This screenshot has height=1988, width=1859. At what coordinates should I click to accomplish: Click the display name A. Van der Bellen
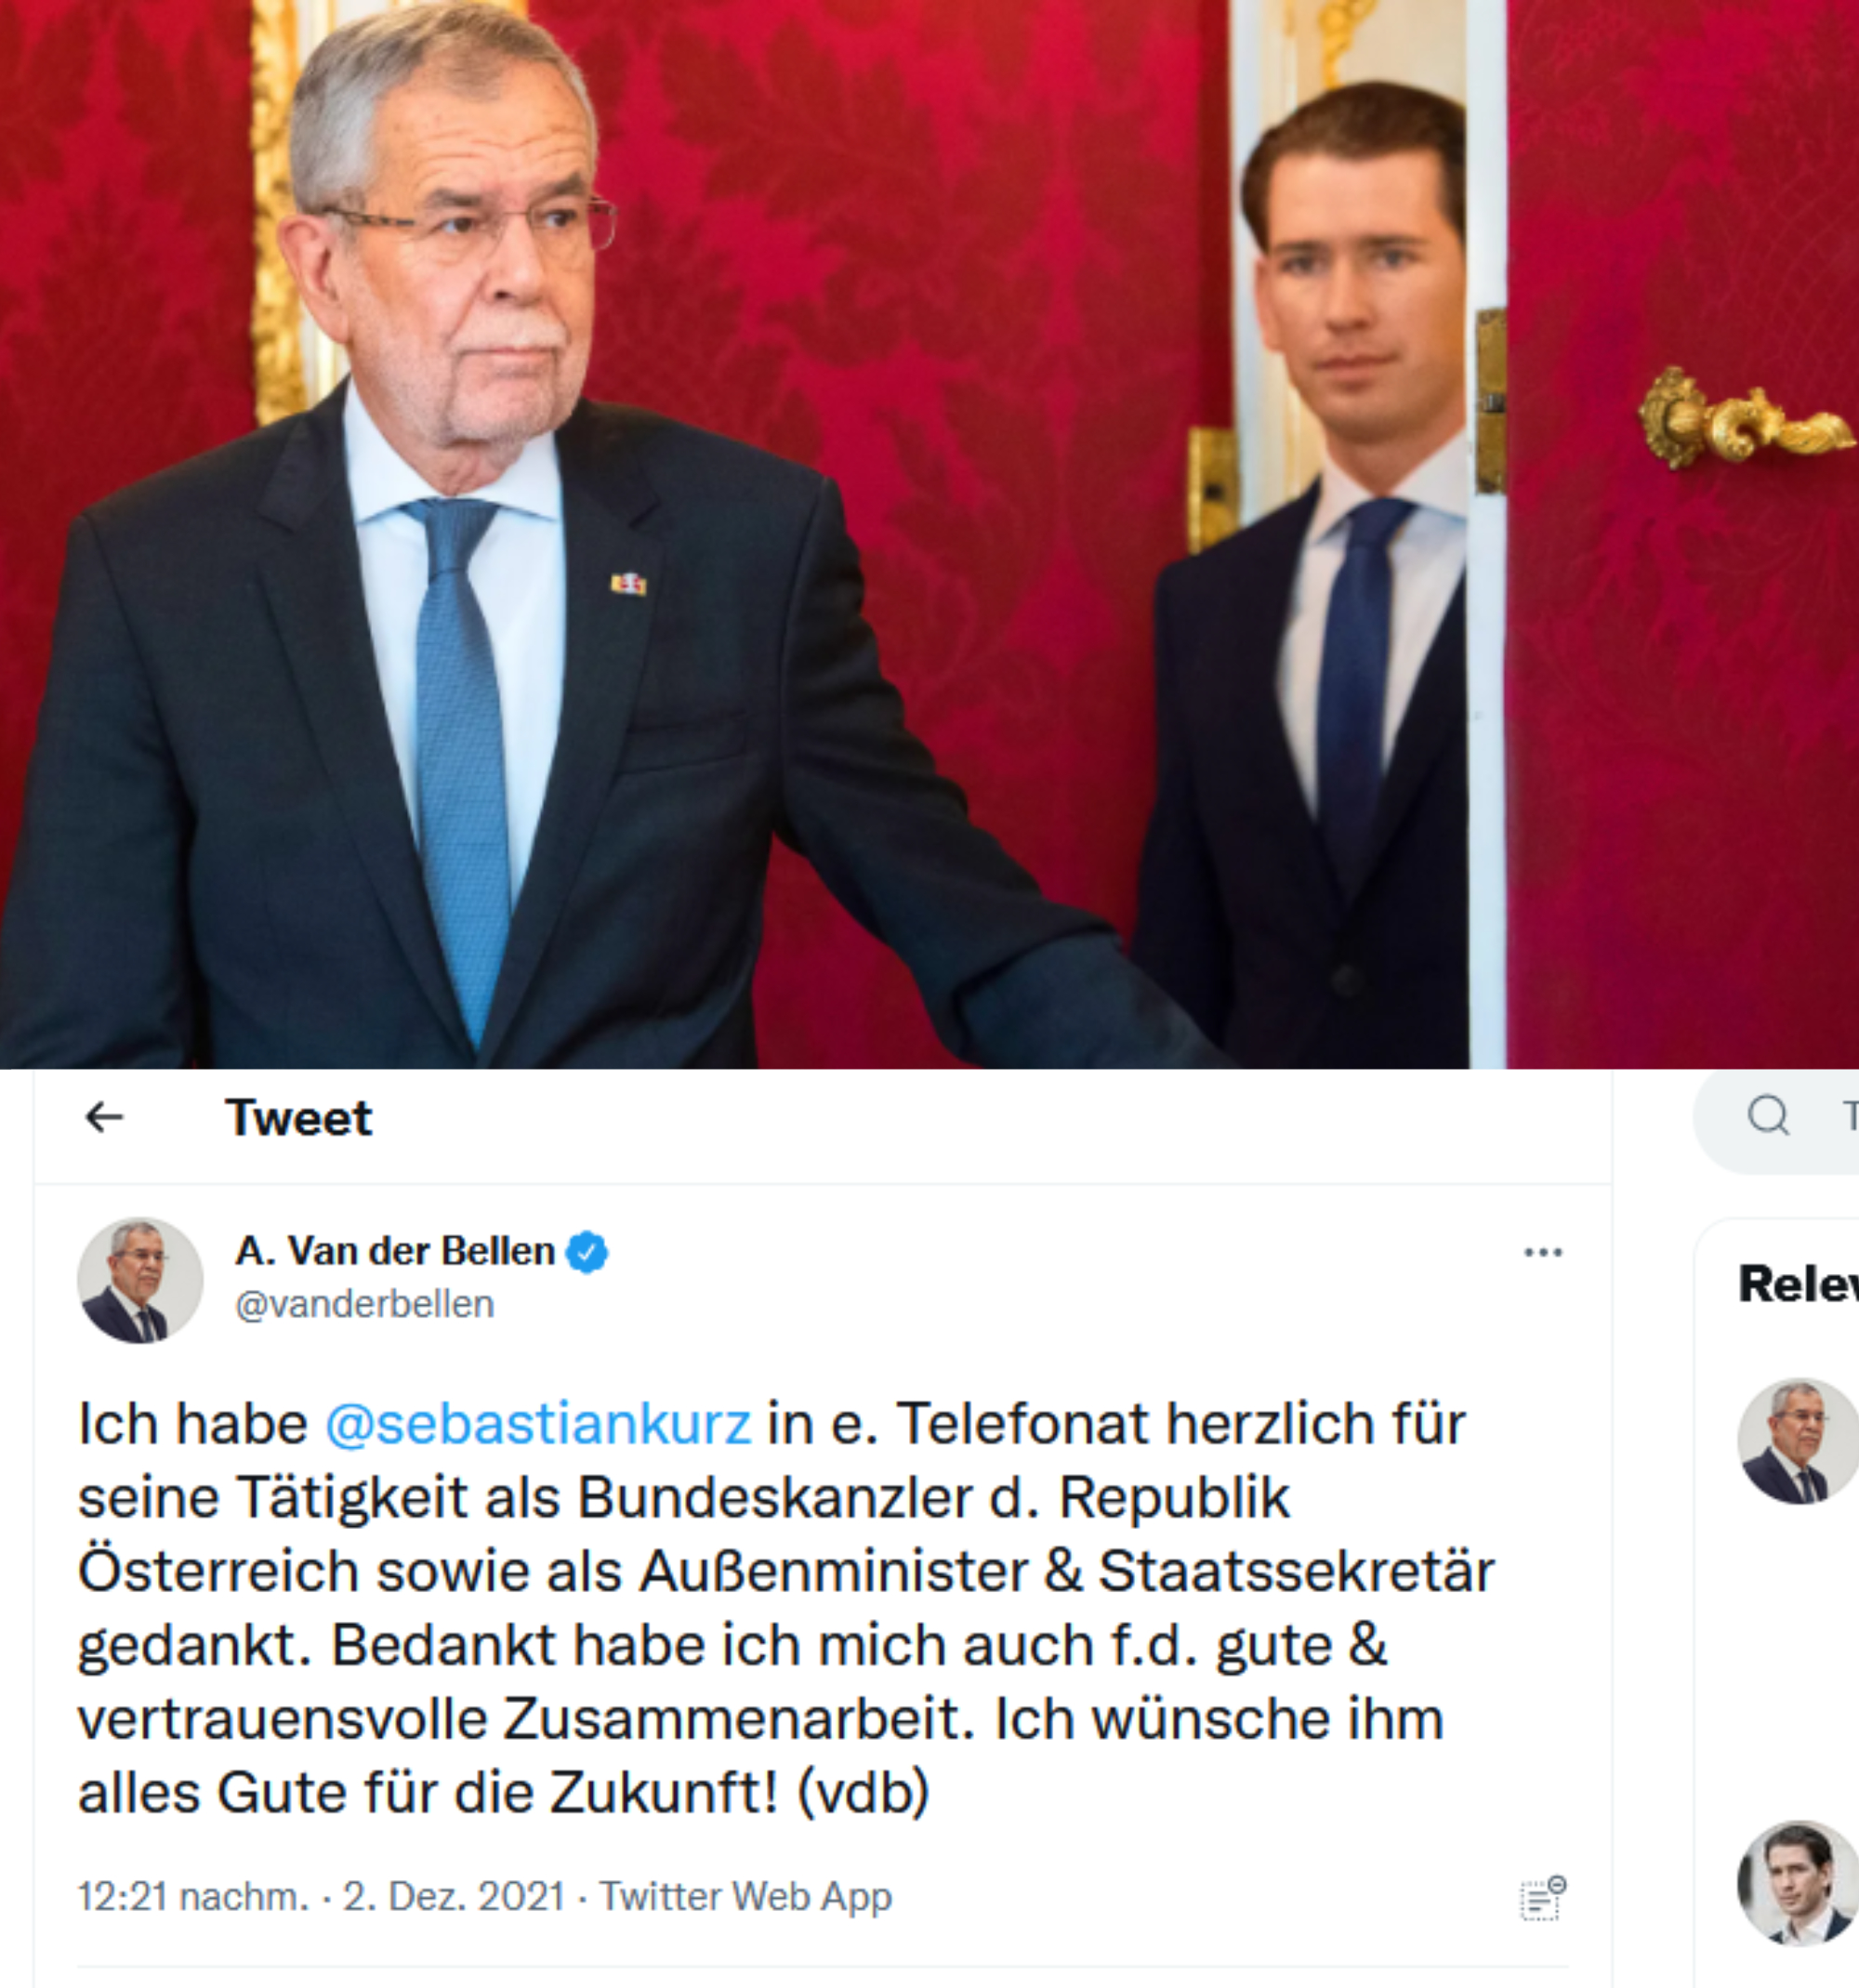[x=395, y=1251]
